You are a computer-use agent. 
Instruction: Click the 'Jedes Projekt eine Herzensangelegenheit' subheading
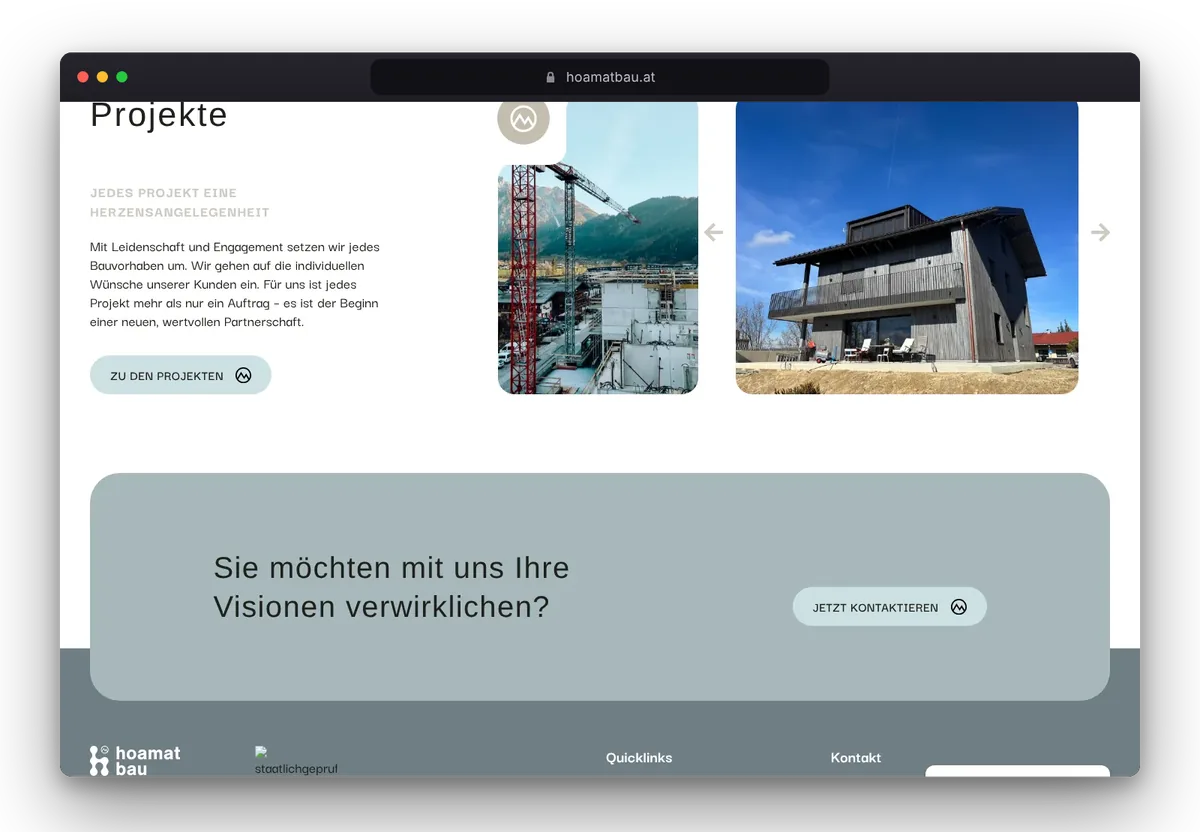(x=180, y=202)
